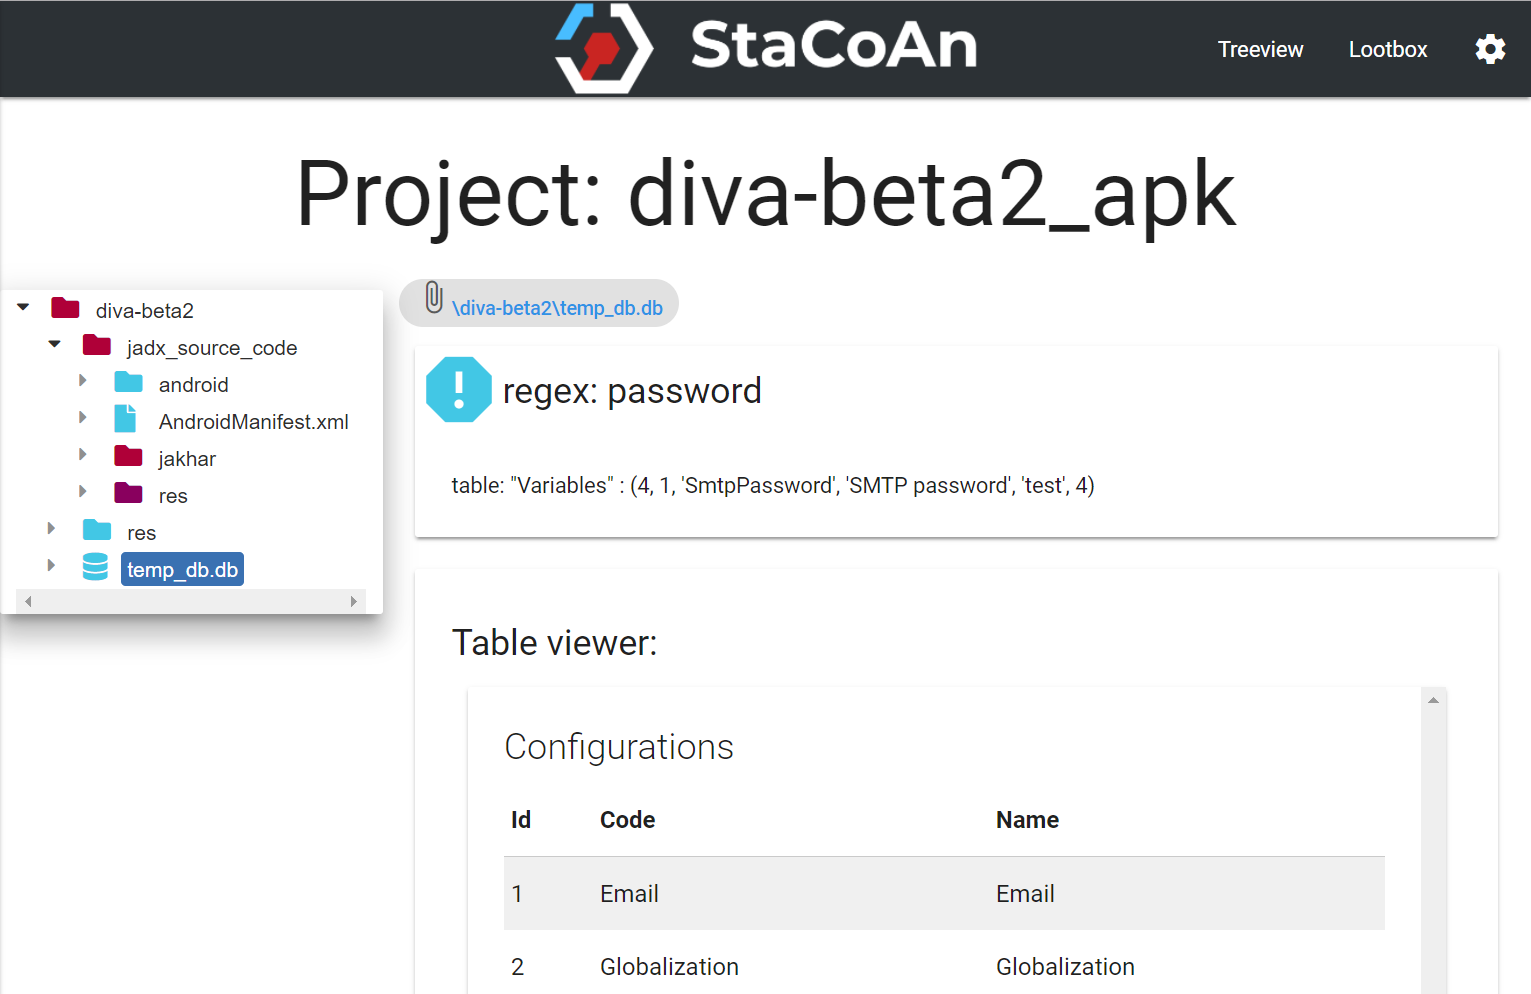
Task: Open the \diva-beta2\temp_db.db file link
Action: (557, 308)
